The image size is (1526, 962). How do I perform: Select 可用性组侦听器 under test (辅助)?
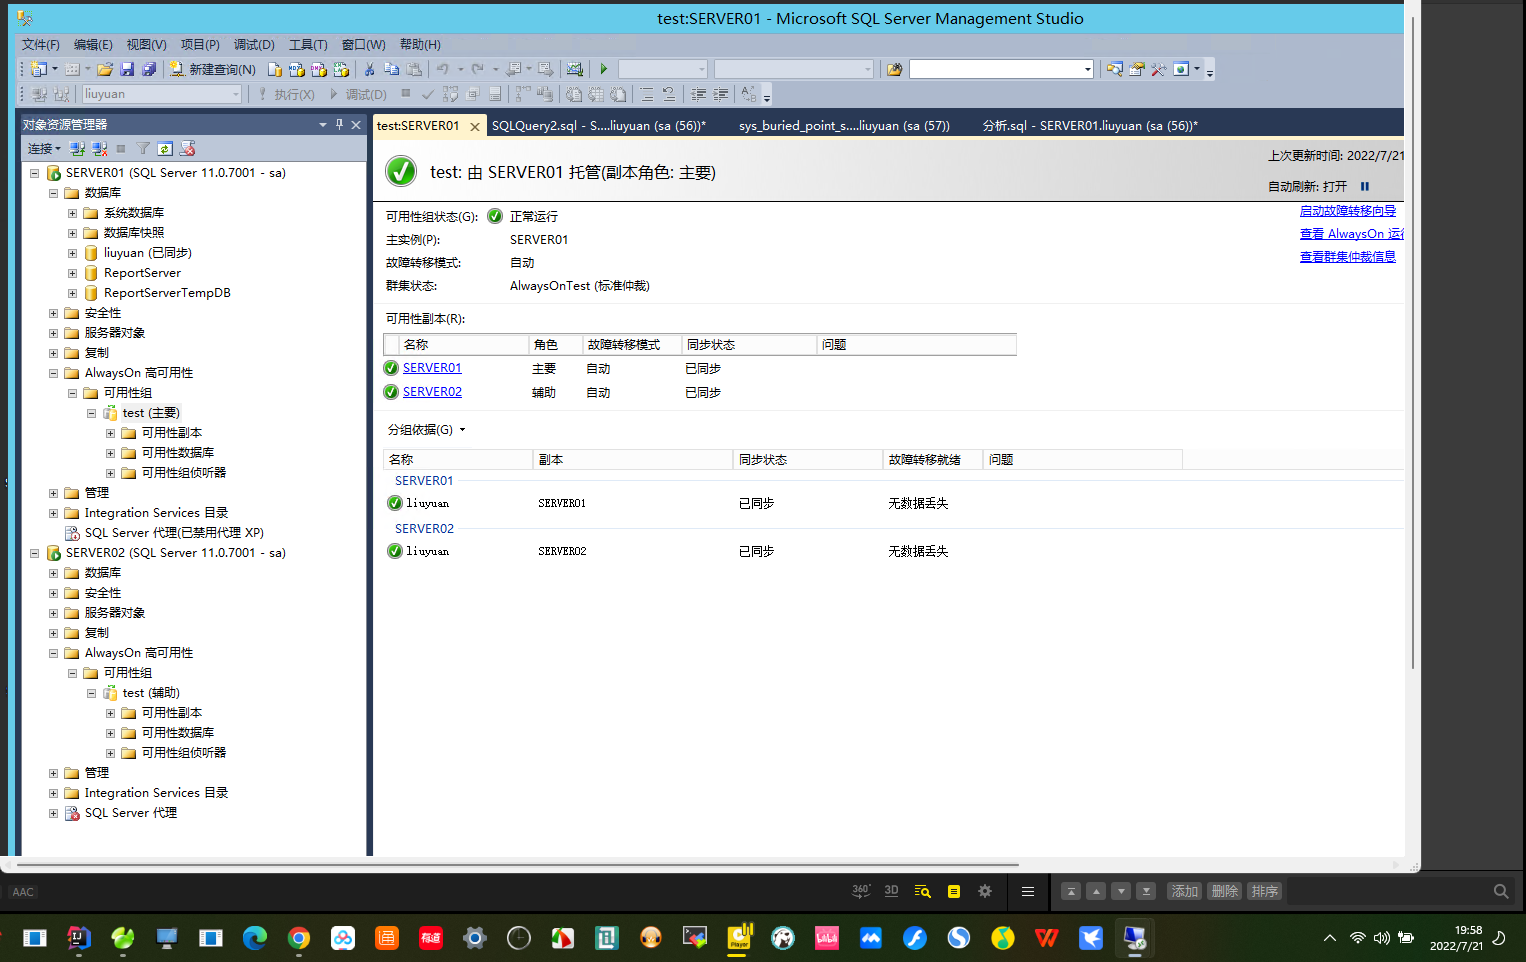[x=184, y=753]
